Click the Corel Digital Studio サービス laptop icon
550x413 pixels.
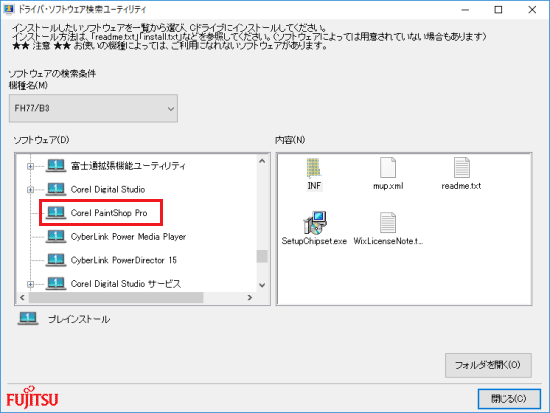56,283
